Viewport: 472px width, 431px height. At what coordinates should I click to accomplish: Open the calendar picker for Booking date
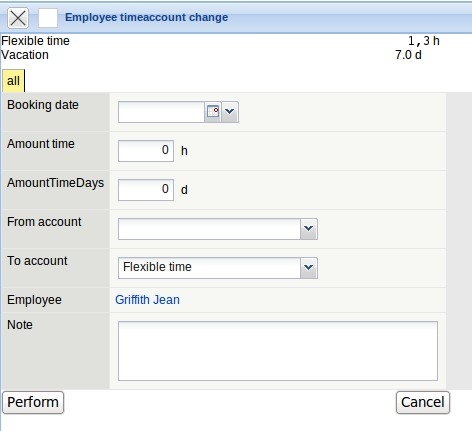(213, 112)
